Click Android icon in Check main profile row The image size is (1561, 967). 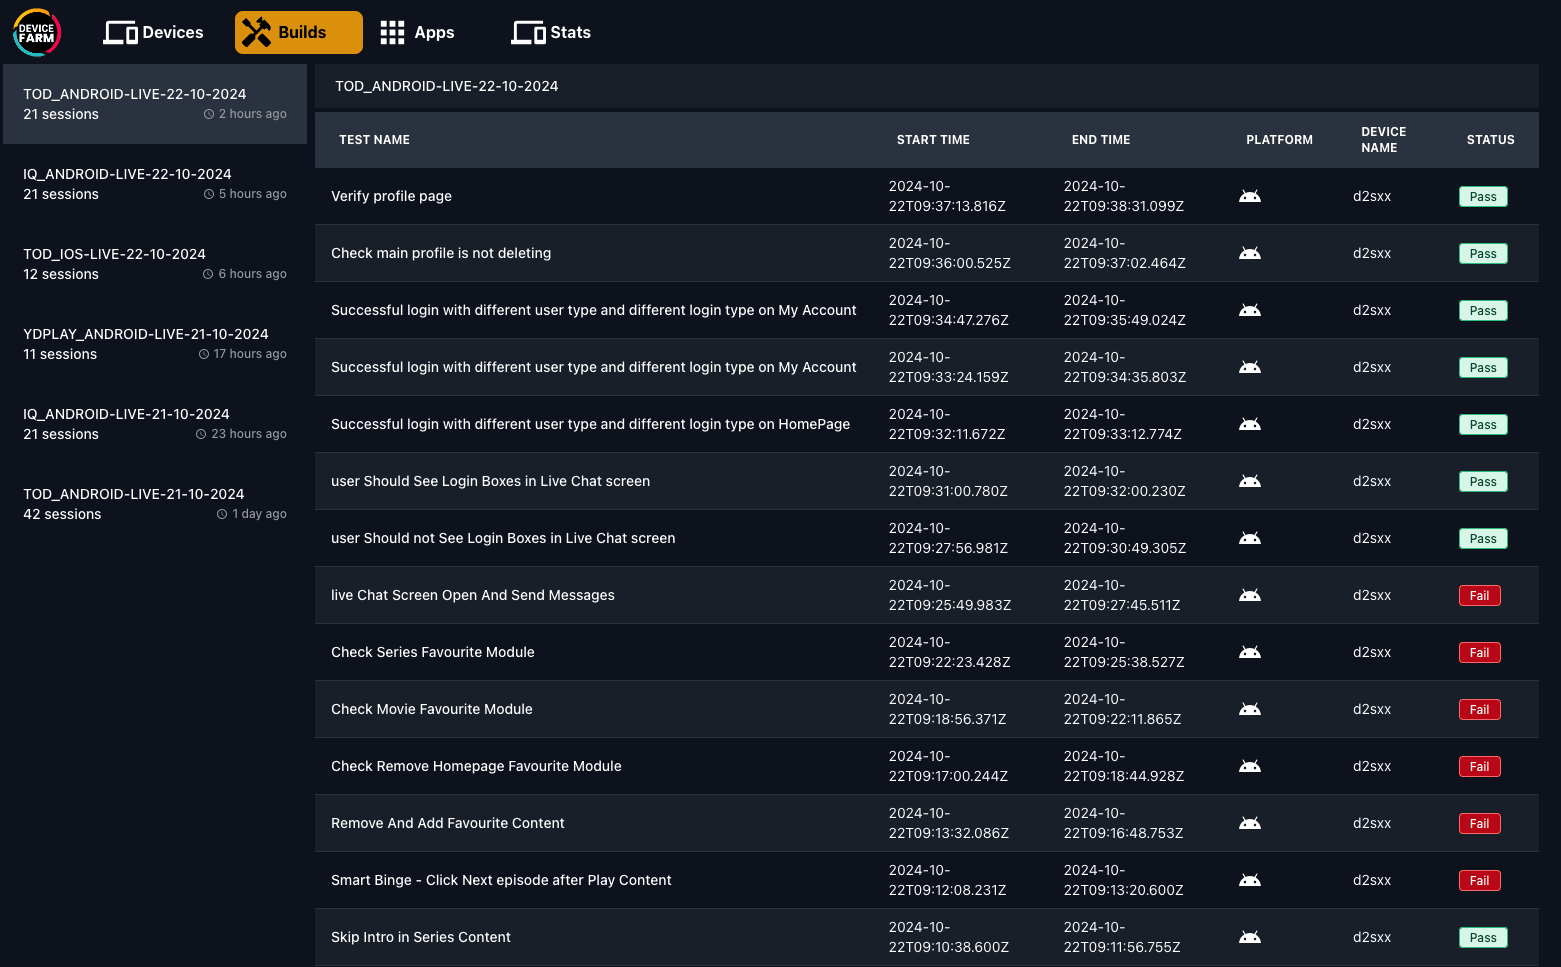(x=1250, y=253)
